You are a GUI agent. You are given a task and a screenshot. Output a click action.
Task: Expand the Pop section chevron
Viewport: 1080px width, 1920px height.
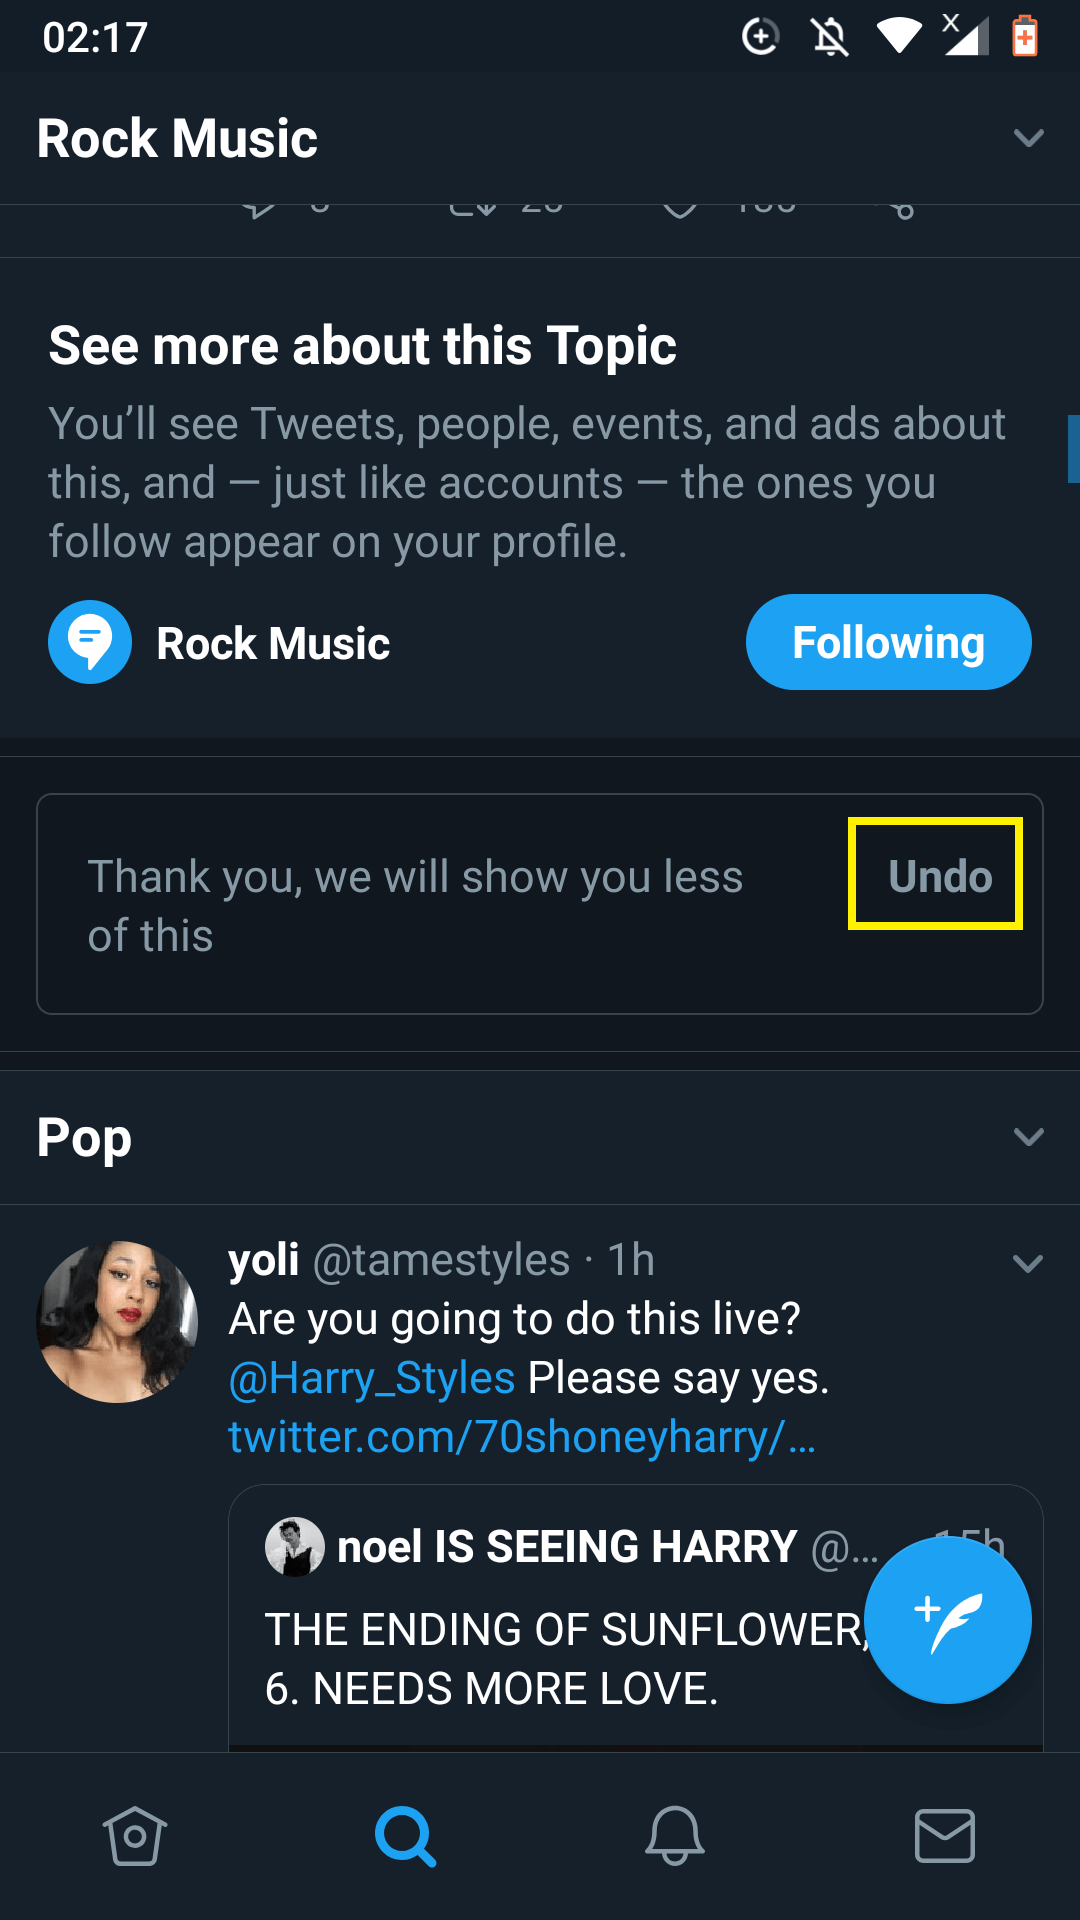click(1028, 1137)
